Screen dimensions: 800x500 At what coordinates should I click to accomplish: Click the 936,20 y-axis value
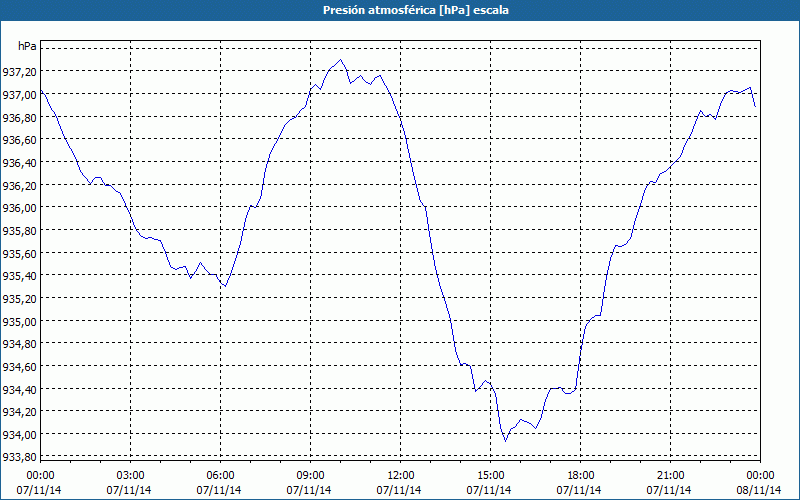coord(19,186)
